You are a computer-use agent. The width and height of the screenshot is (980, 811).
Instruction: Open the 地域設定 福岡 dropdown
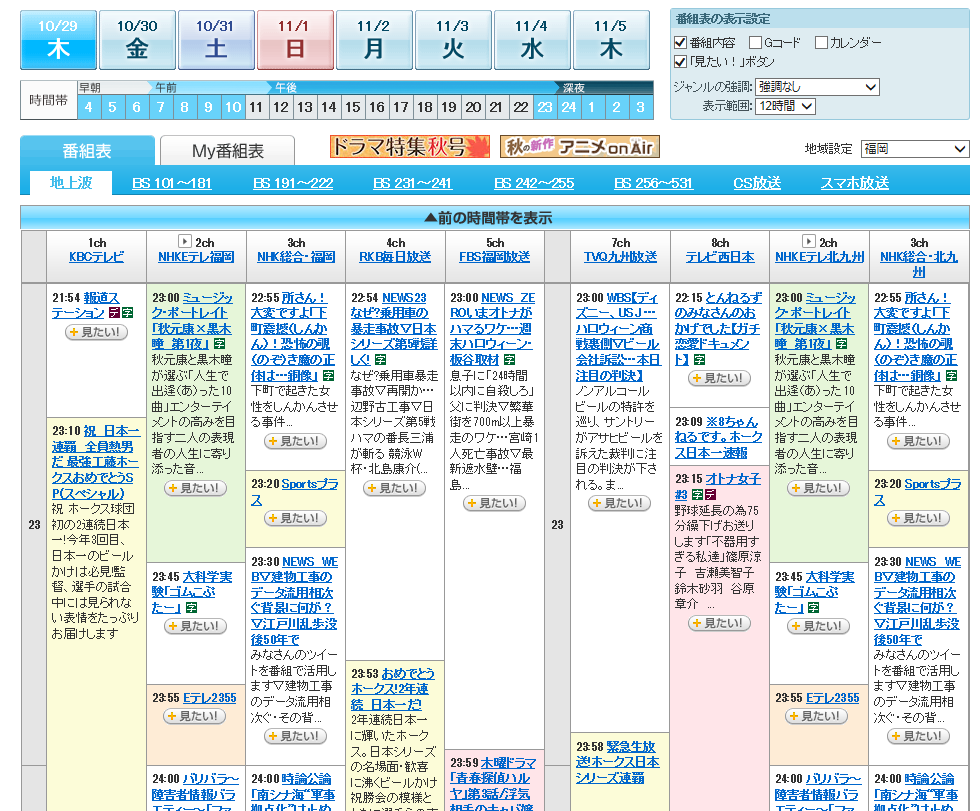coord(914,149)
